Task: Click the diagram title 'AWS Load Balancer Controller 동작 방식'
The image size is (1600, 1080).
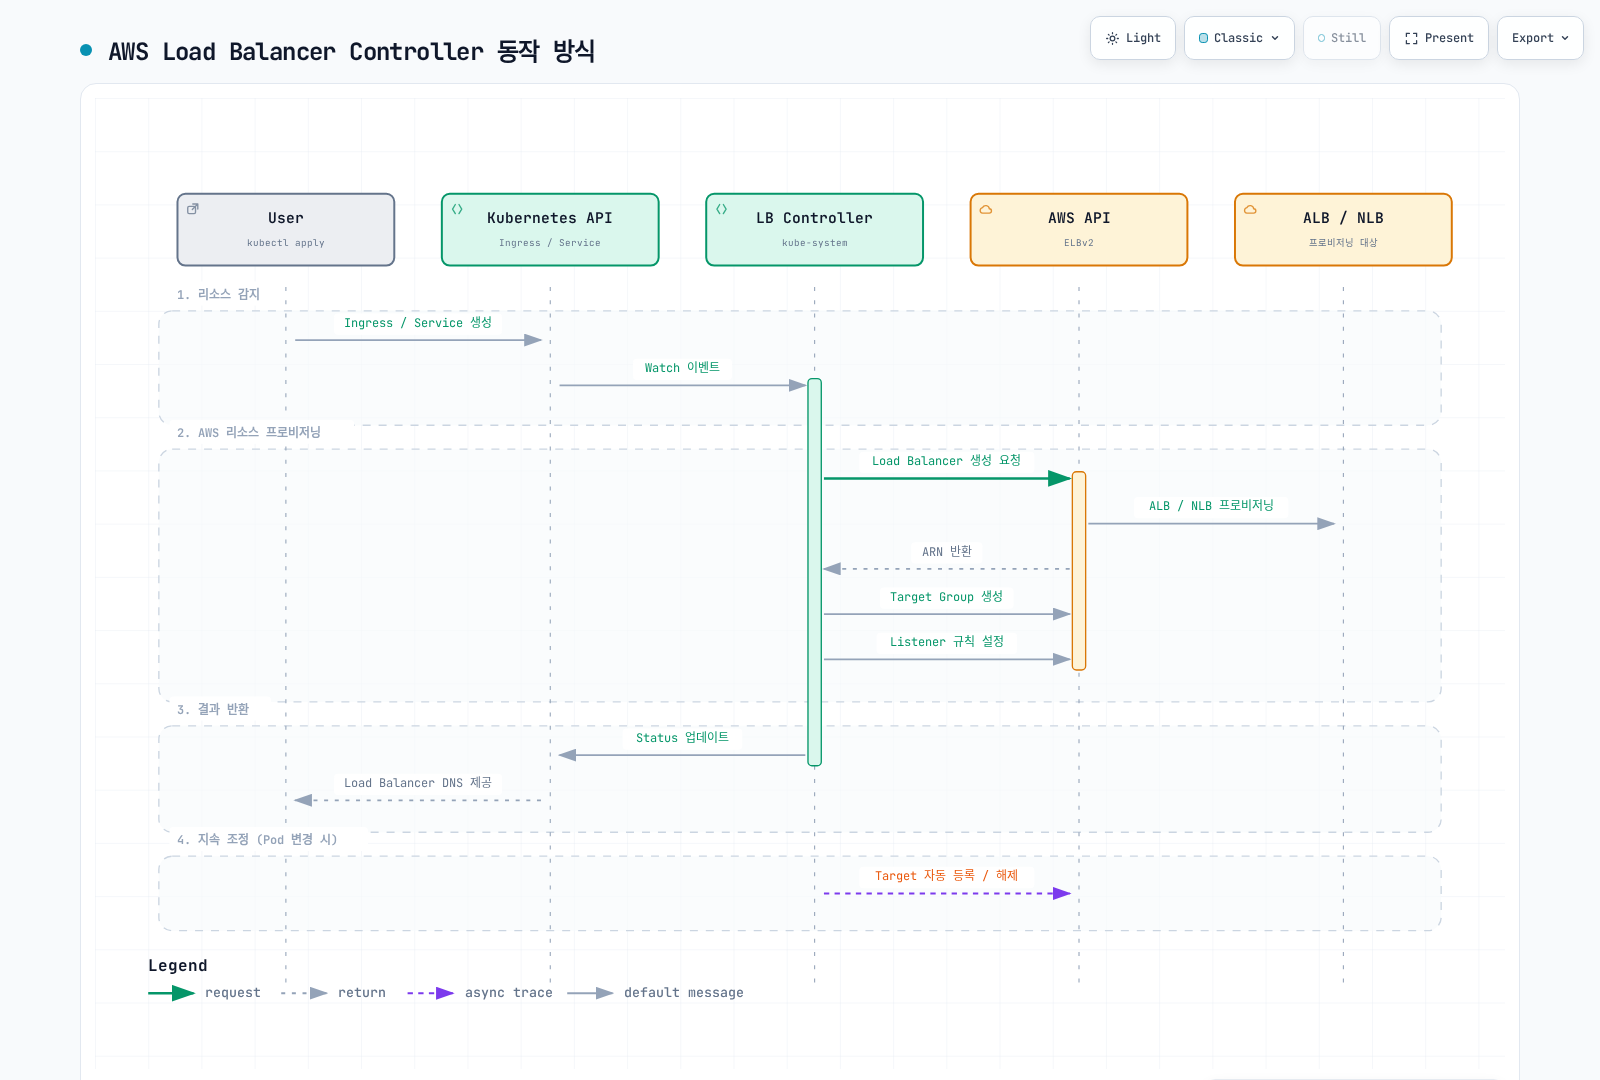Action: click(x=352, y=51)
